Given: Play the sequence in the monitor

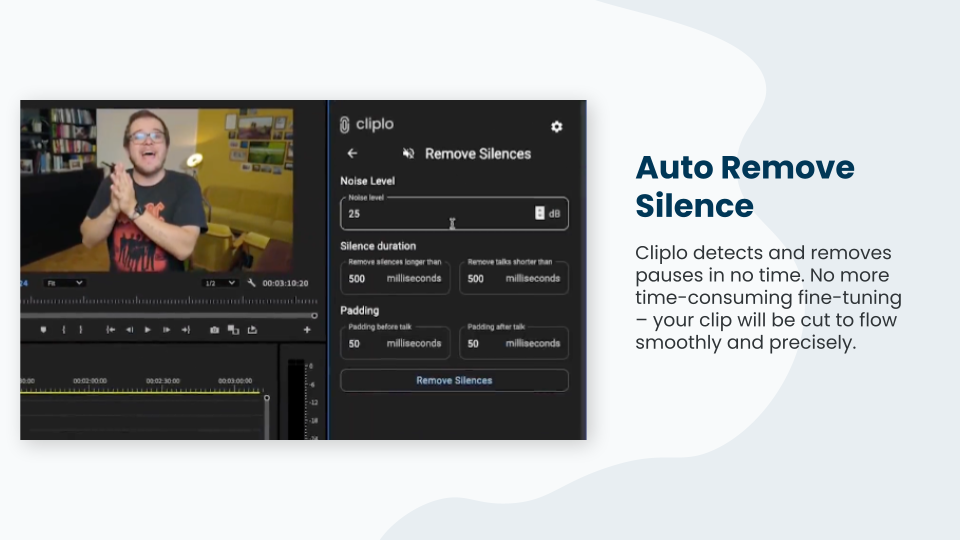Looking at the screenshot, I should 148,330.
